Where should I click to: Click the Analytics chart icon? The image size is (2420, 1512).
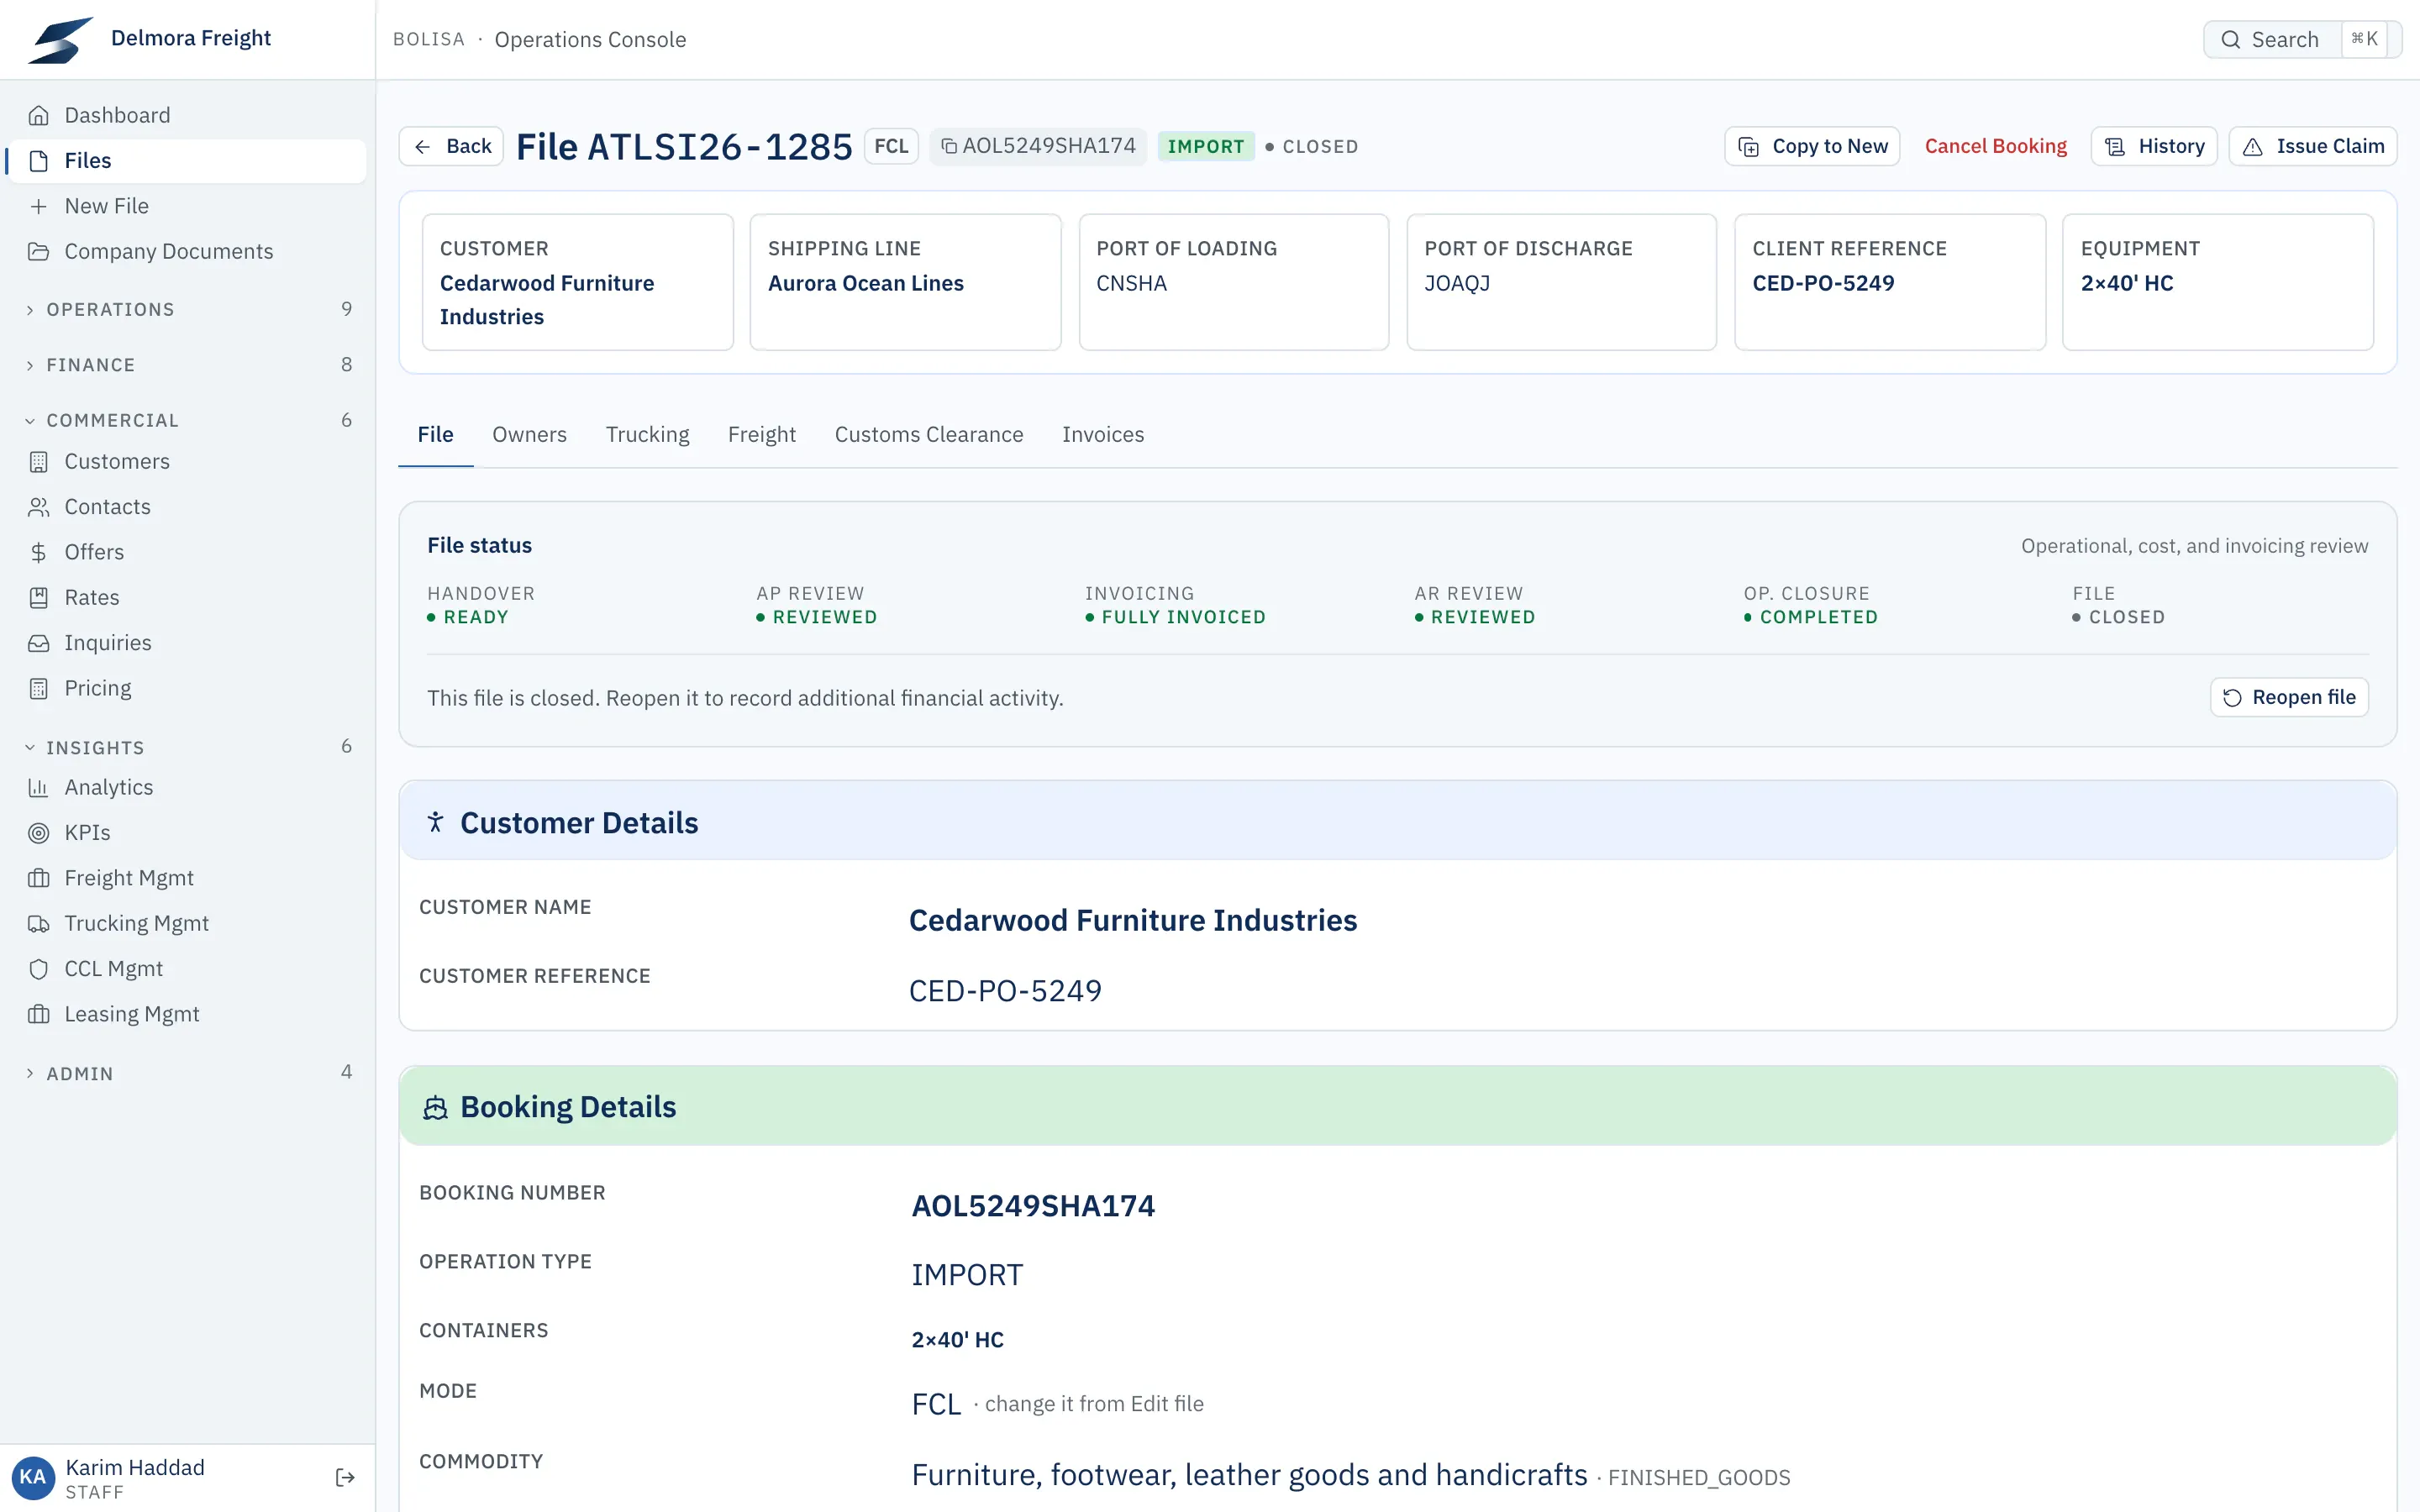[38, 788]
